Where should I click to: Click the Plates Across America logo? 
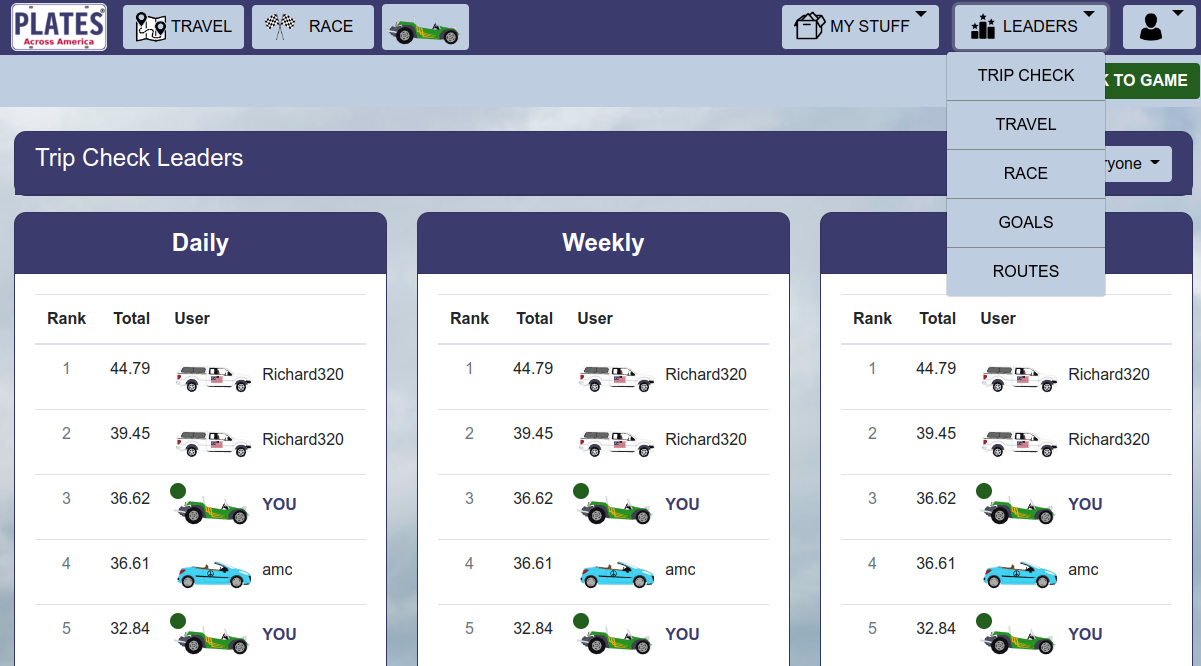(x=59, y=27)
